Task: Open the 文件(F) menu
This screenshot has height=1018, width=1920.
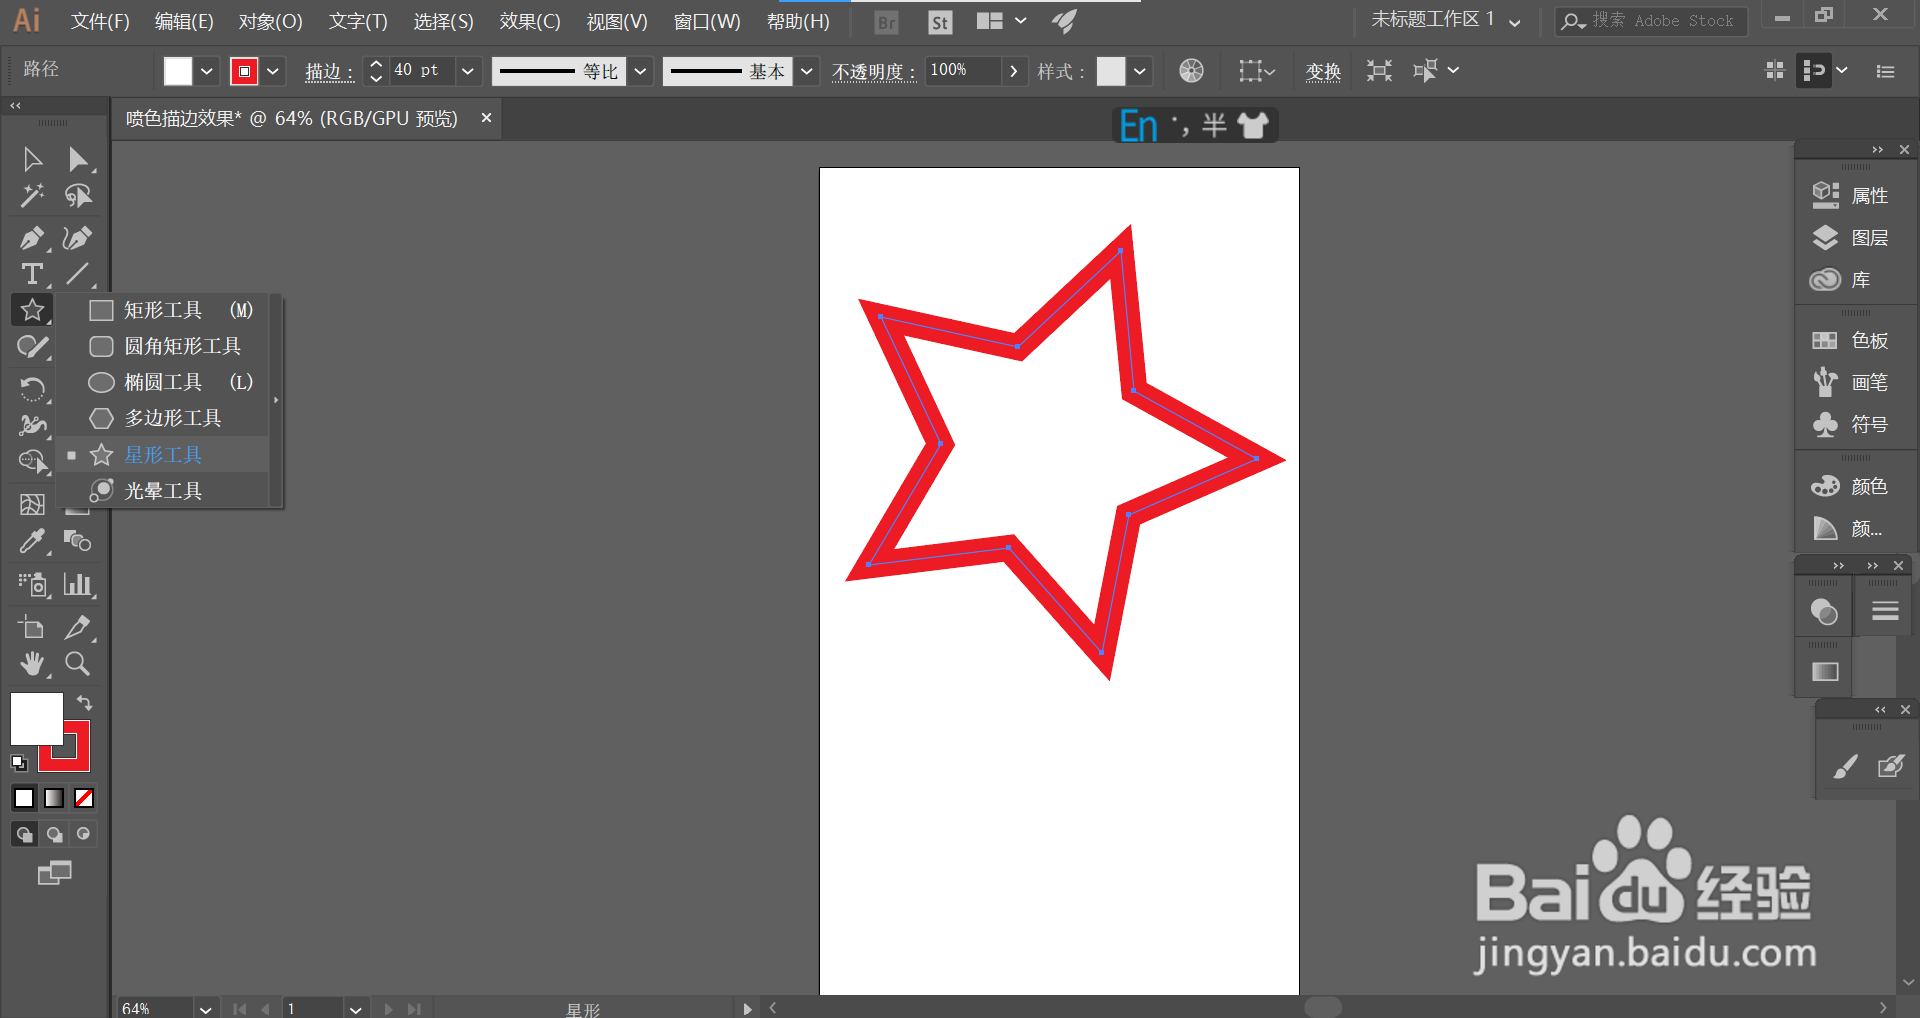Action: click(100, 22)
